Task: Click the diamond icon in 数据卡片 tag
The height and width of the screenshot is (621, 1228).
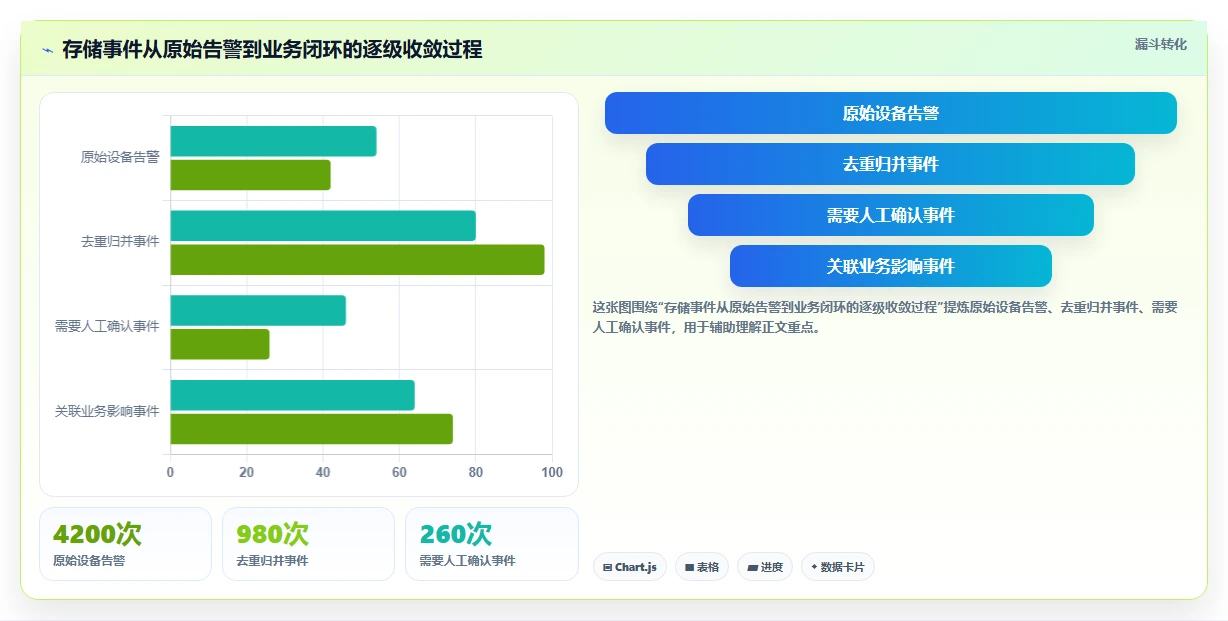Action: click(x=814, y=567)
